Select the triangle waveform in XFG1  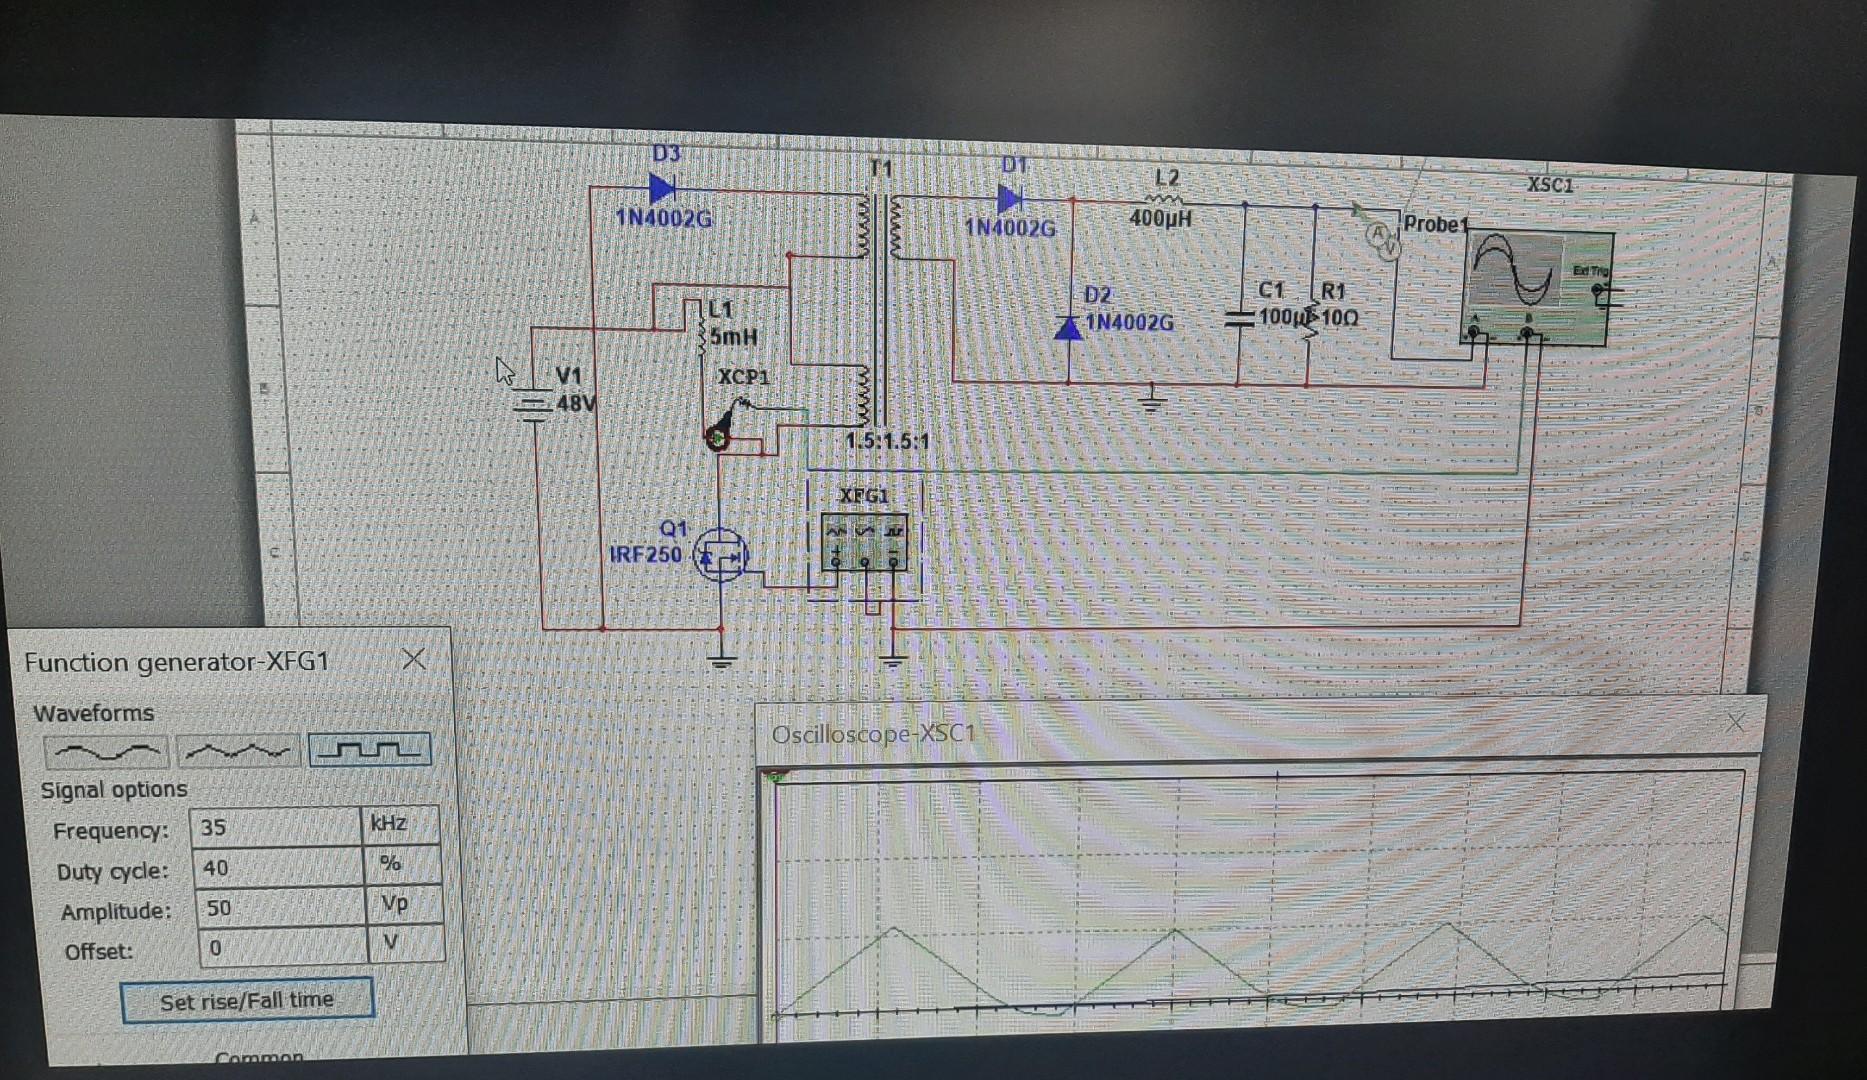[237, 750]
